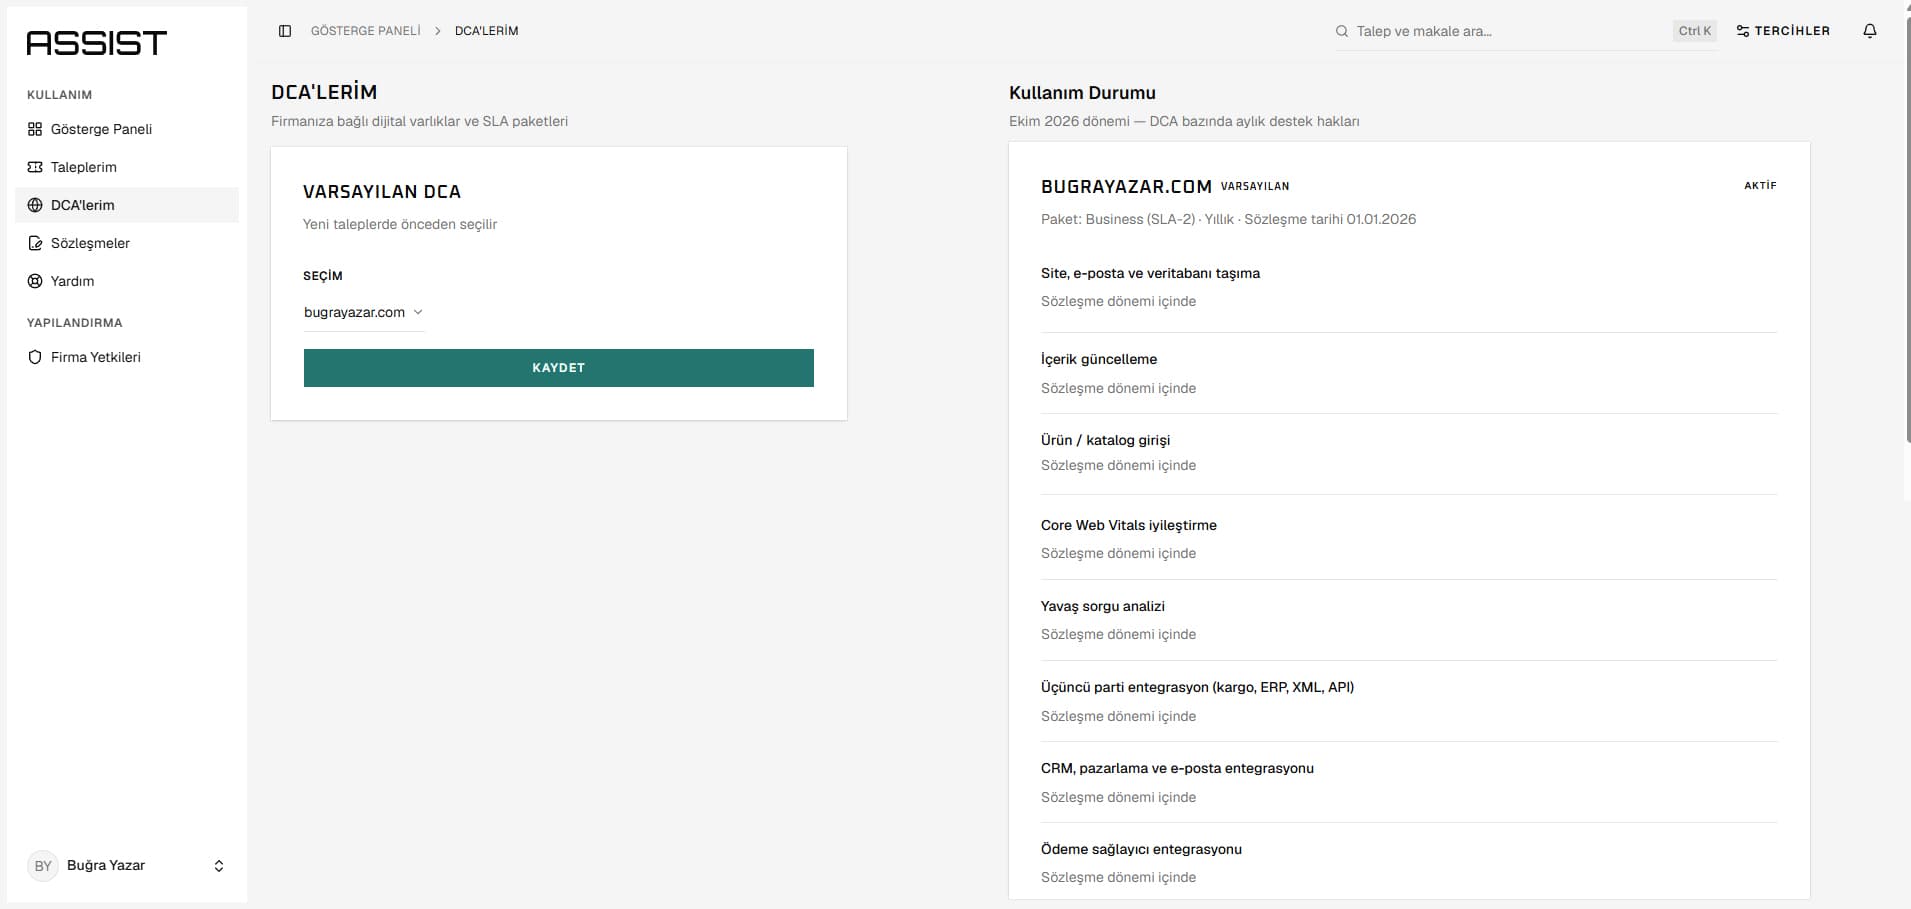Click the Firma Yetkileri shield icon
The width and height of the screenshot is (1911, 909).
35,357
